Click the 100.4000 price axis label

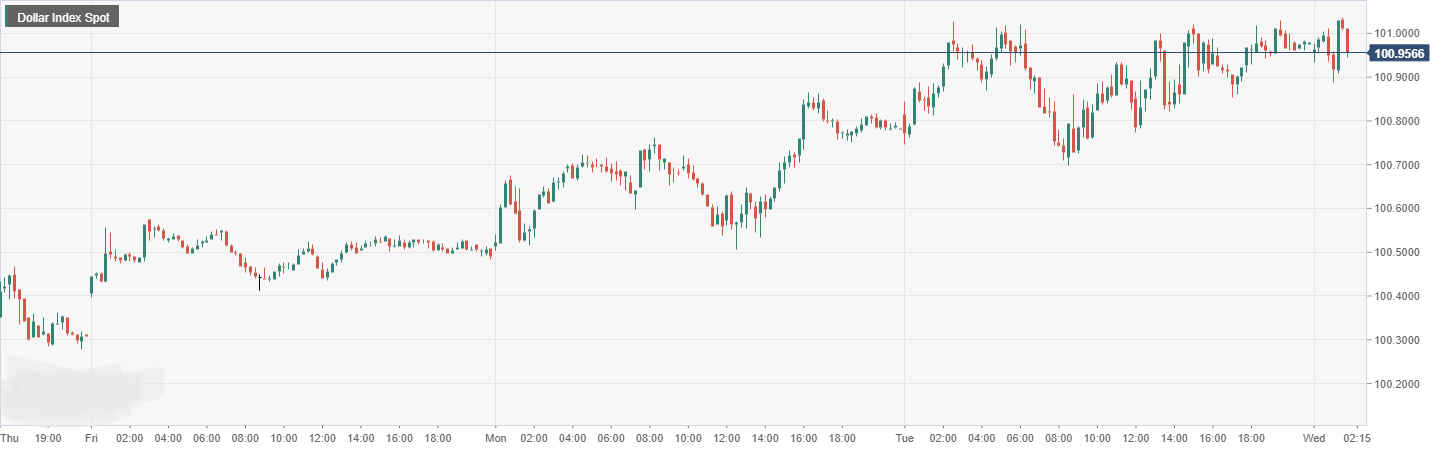click(1398, 297)
